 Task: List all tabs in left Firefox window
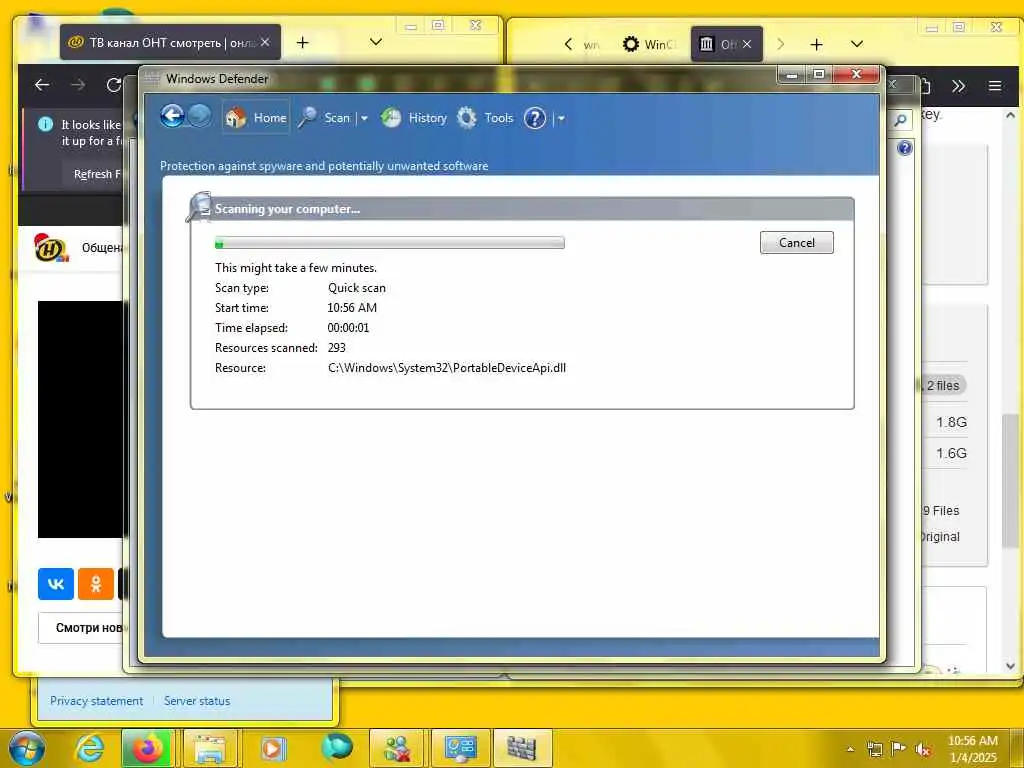pos(376,42)
